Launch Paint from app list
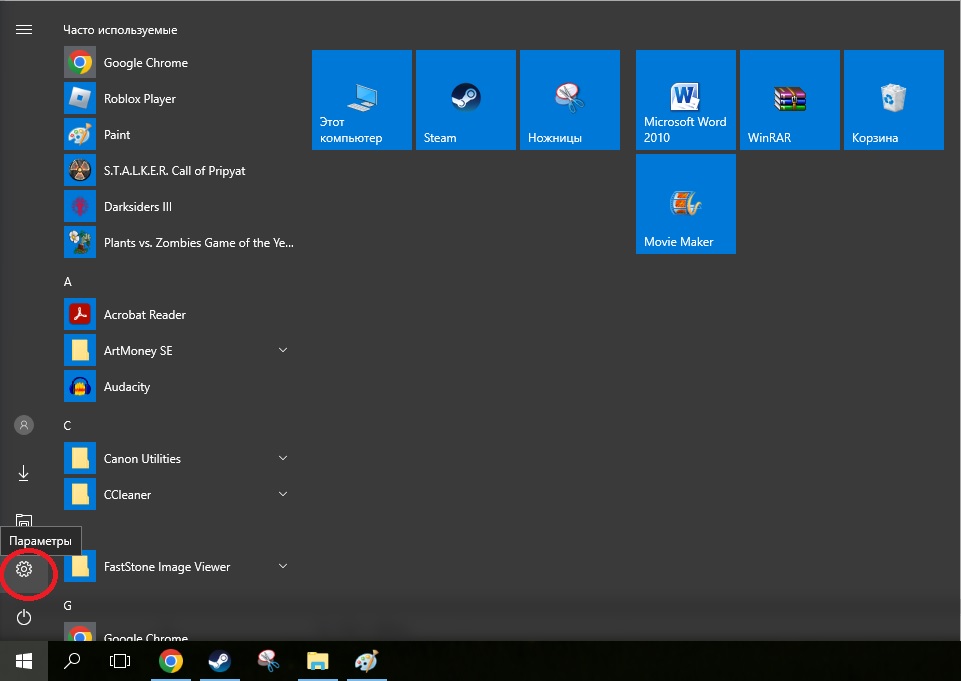961x681 pixels. 179,135
